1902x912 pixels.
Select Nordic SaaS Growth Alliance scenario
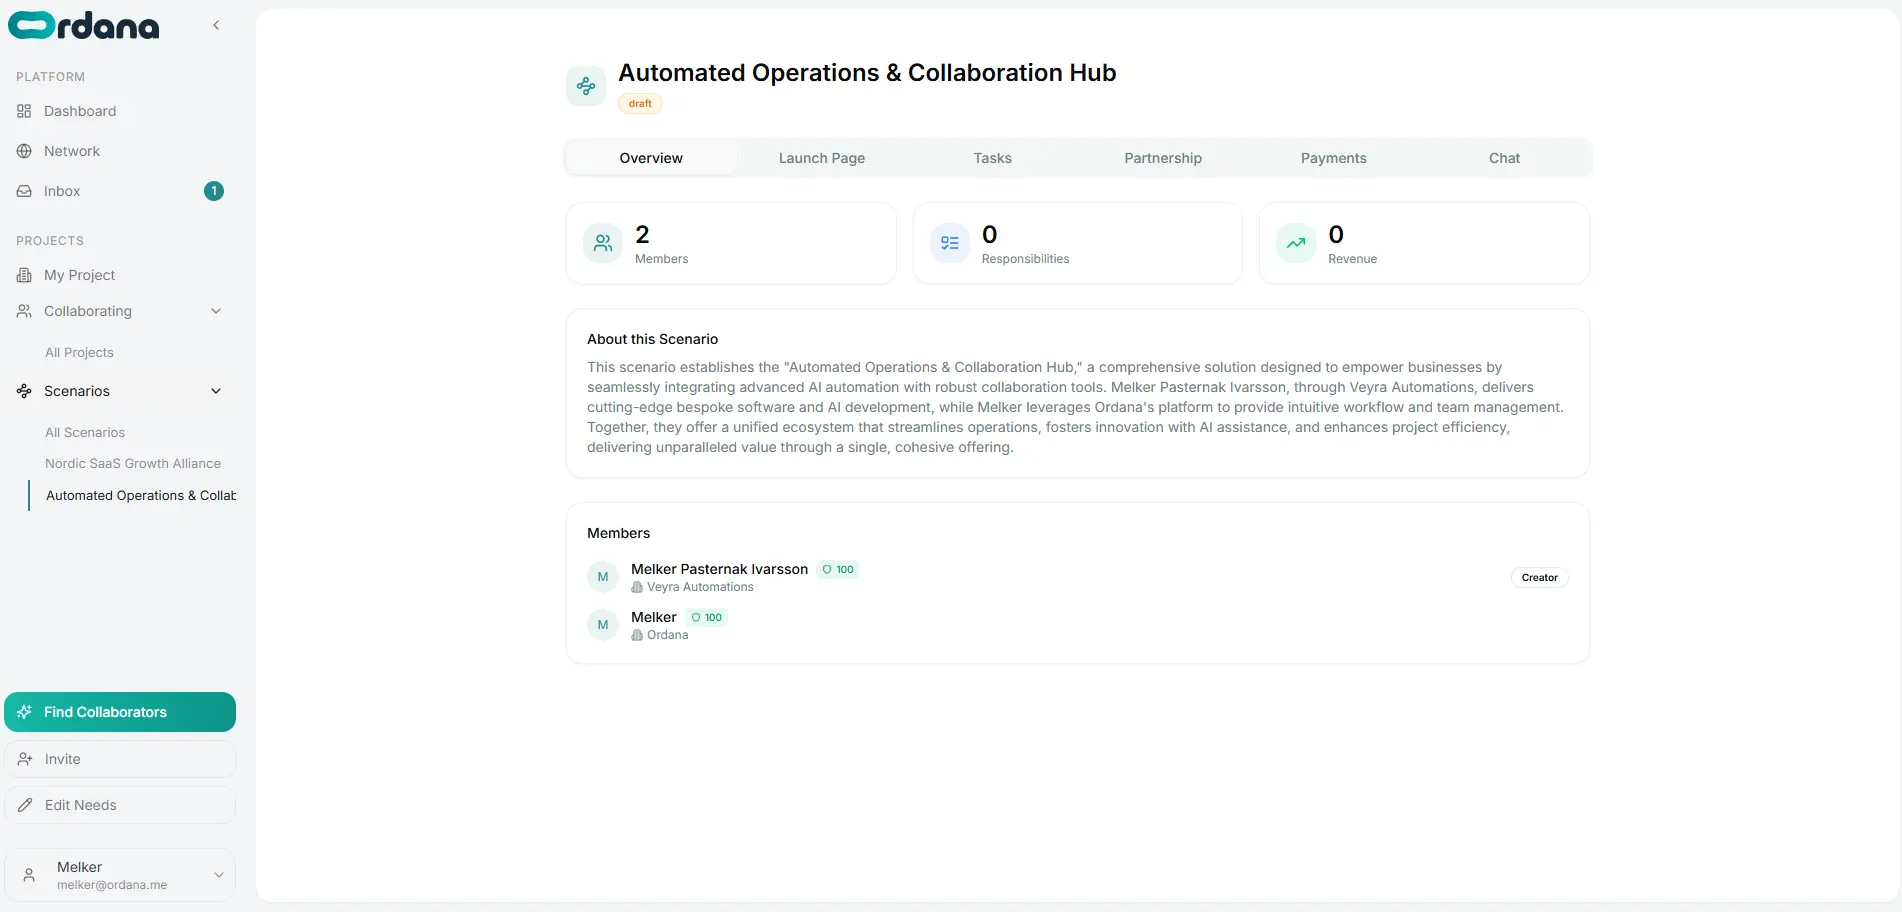[x=133, y=464]
